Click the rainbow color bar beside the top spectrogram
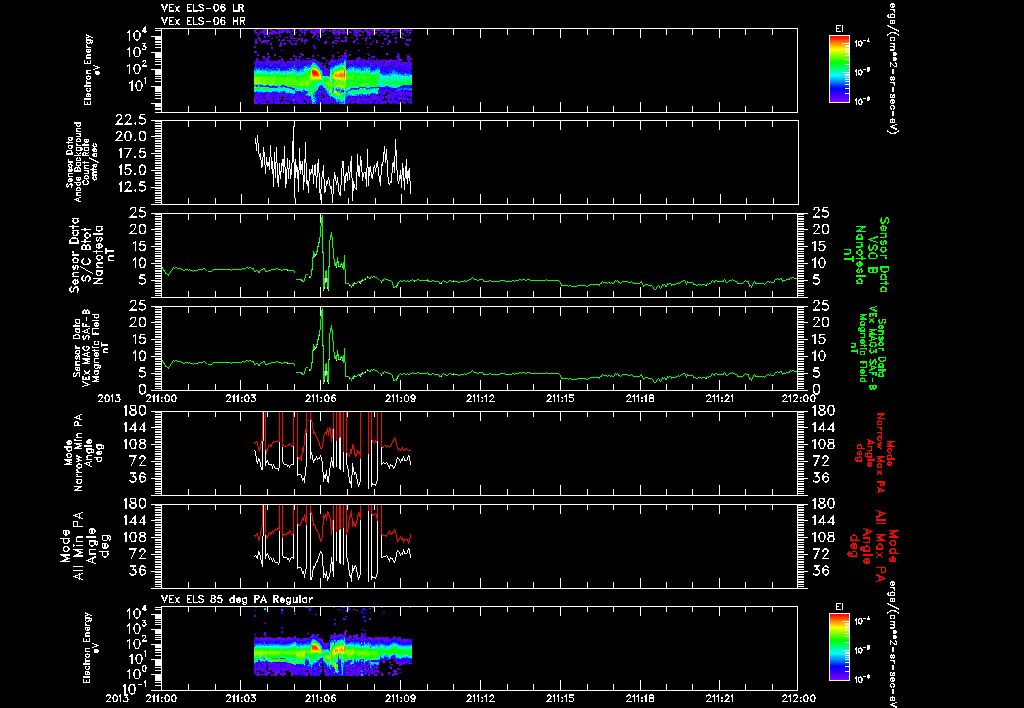This screenshot has width=1024, height=708. pyautogui.click(x=839, y=69)
